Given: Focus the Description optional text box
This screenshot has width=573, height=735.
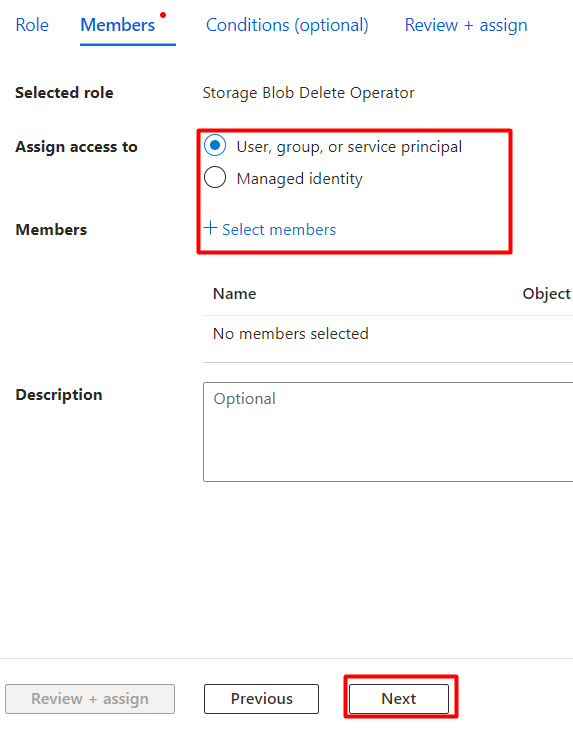Looking at the screenshot, I should click(388, 432).
